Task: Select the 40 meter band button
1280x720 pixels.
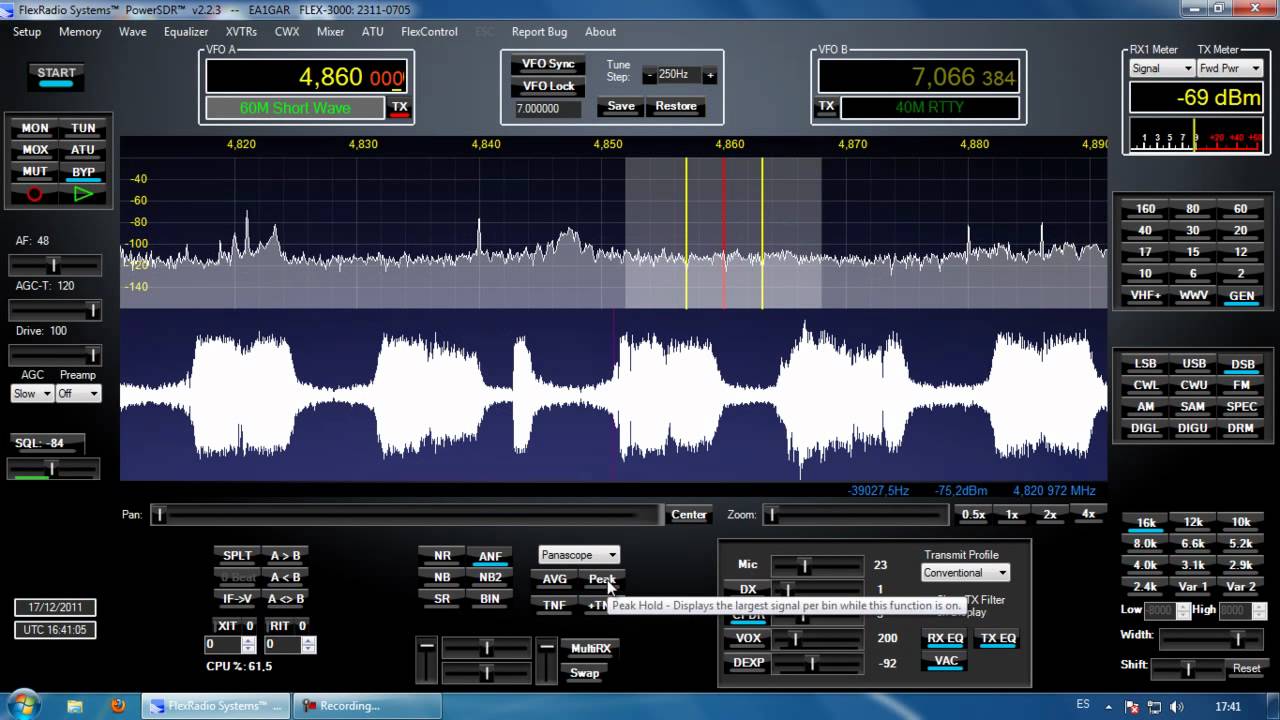Action: pos(1145,230)
